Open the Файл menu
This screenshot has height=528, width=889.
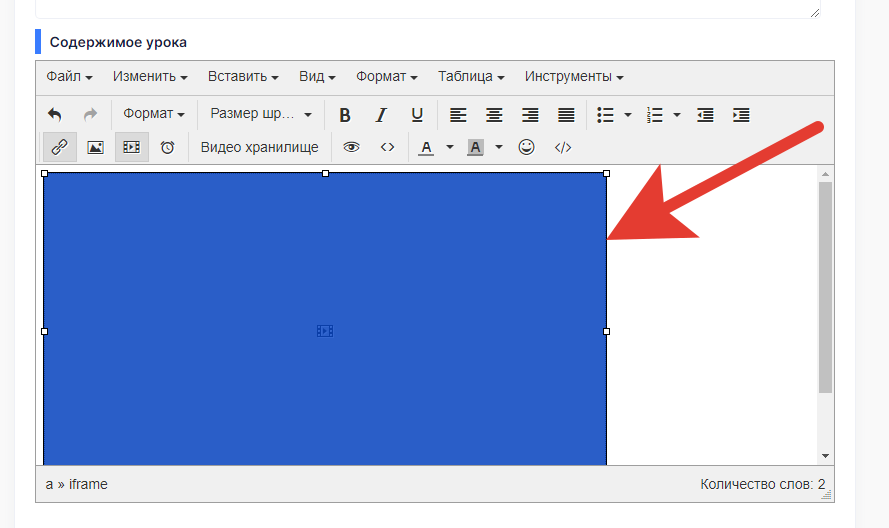pyautogui.click(x=69, y=77)
